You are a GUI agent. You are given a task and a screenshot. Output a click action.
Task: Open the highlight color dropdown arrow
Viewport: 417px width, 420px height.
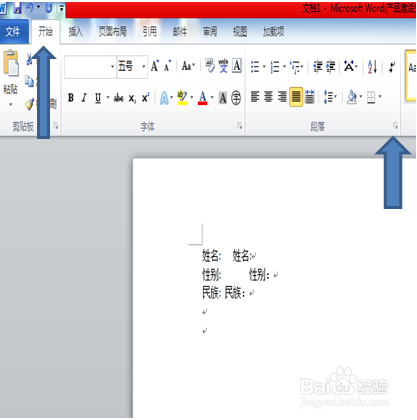[x=192, y=98]
